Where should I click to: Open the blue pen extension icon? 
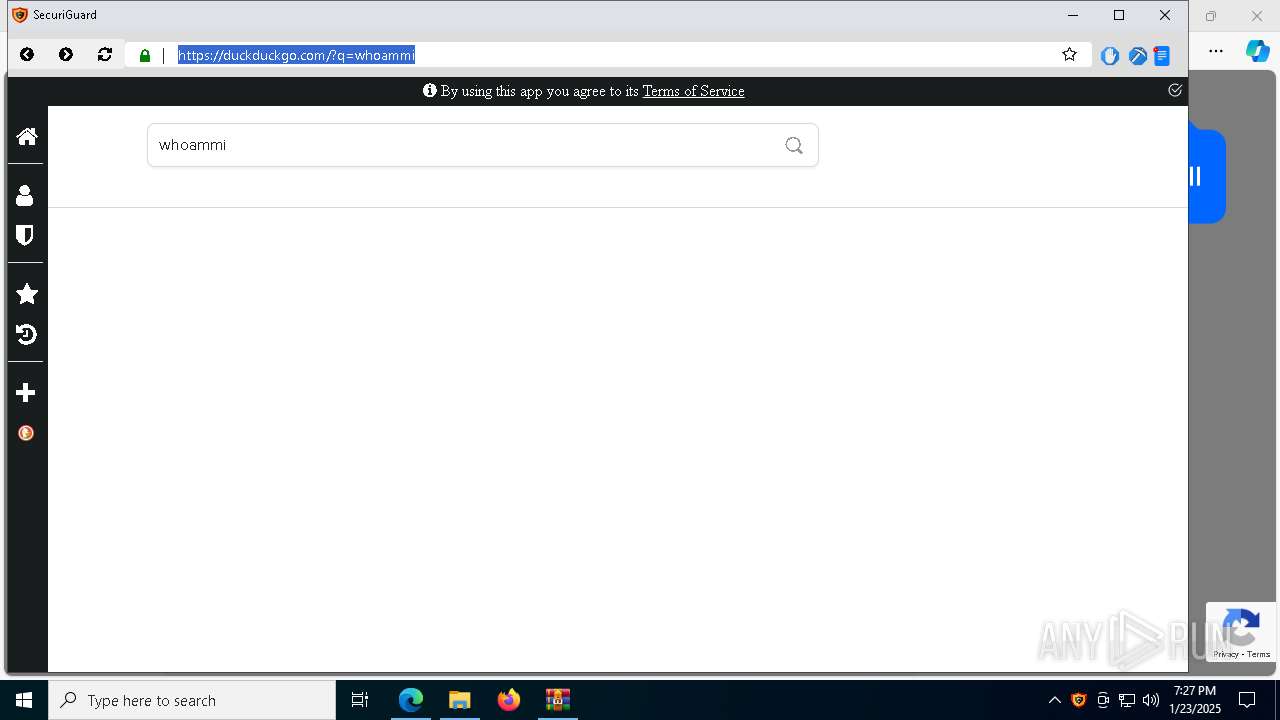[1137, 56]
